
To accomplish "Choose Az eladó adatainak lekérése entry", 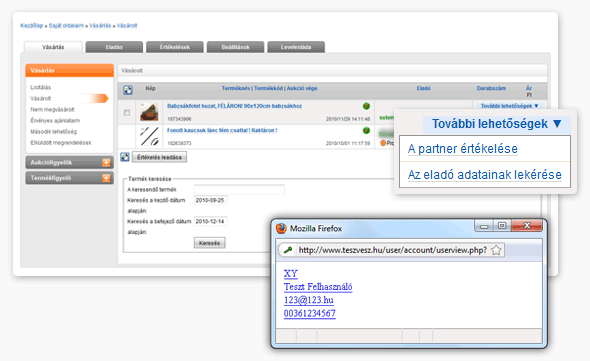I will tap(485, 175).
